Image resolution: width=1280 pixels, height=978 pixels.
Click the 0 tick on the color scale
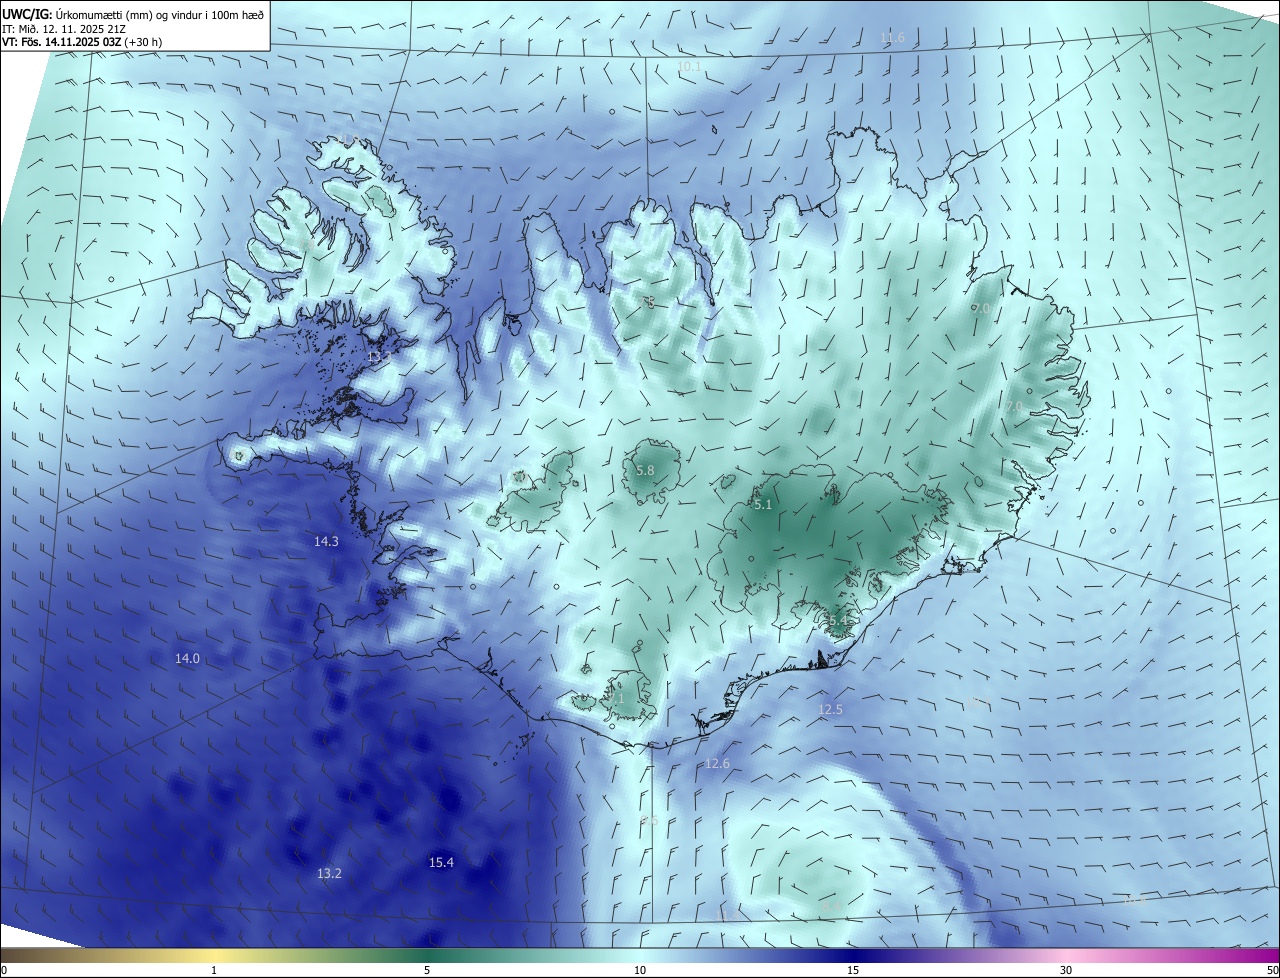[4, 970]
